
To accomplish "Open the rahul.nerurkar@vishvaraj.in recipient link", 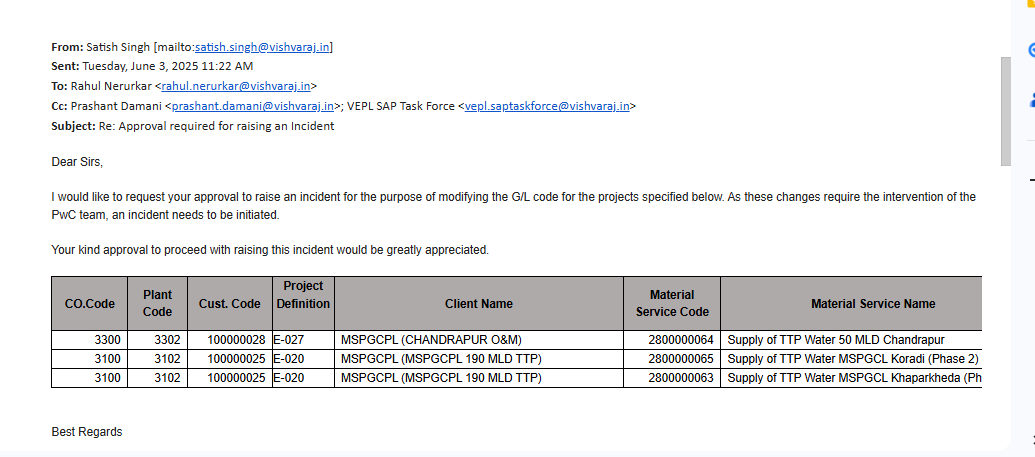I will click(x=236, y=86).
